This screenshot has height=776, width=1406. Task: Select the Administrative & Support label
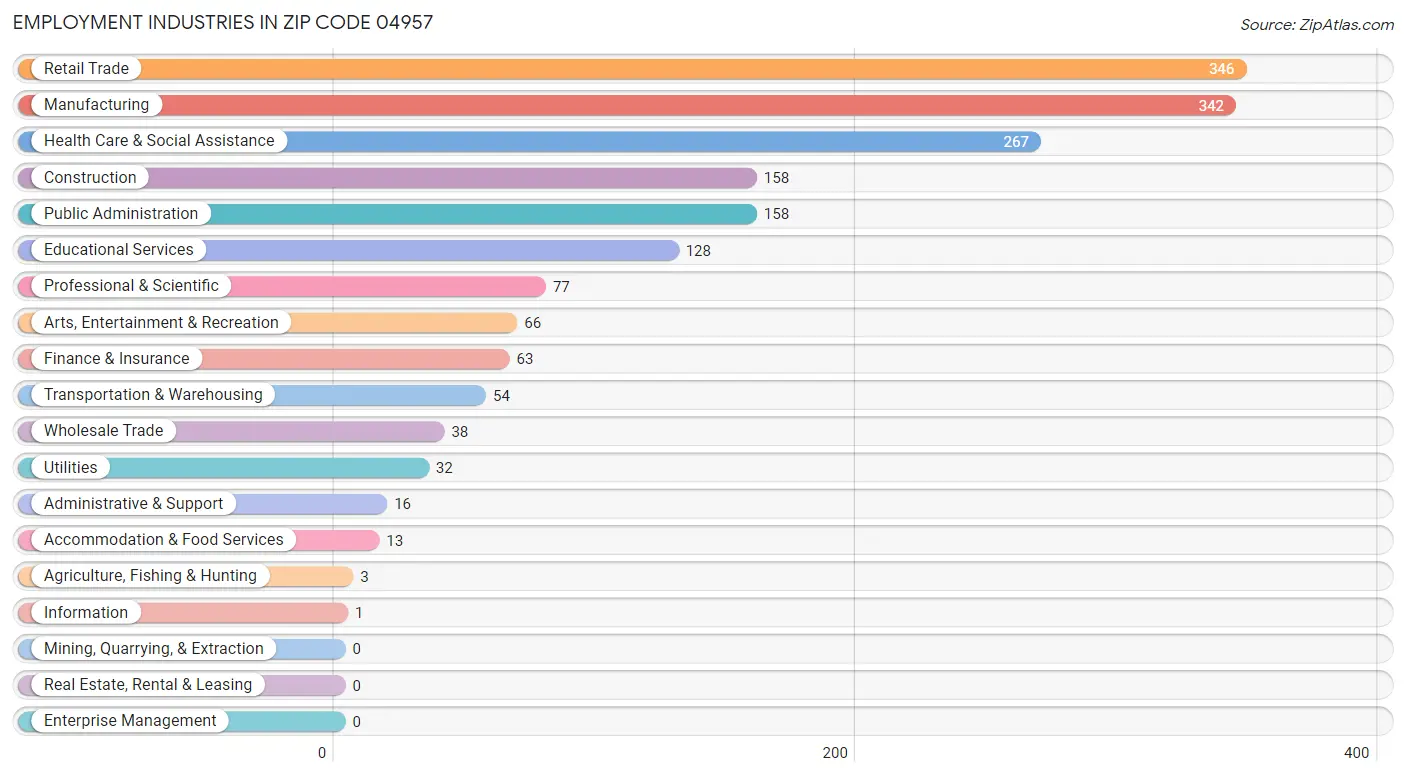pos(133,504)
